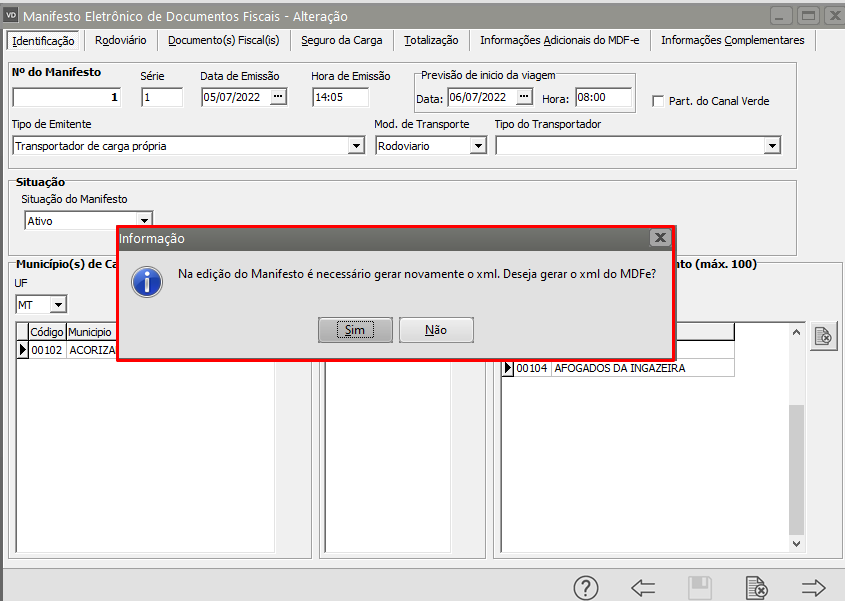The image size is (845, 601).
Task: Switch to the Rodoviário tab
Action: [x=121, y=40]
